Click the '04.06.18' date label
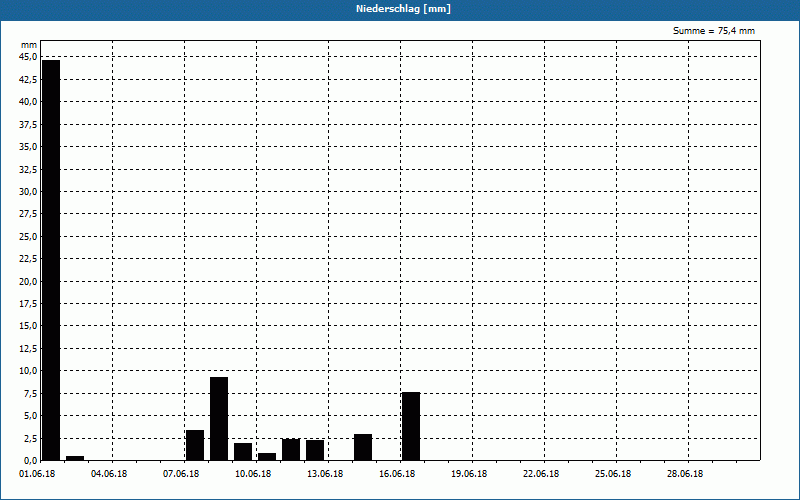Screen dimensions: 800x500 coord(109,474)
